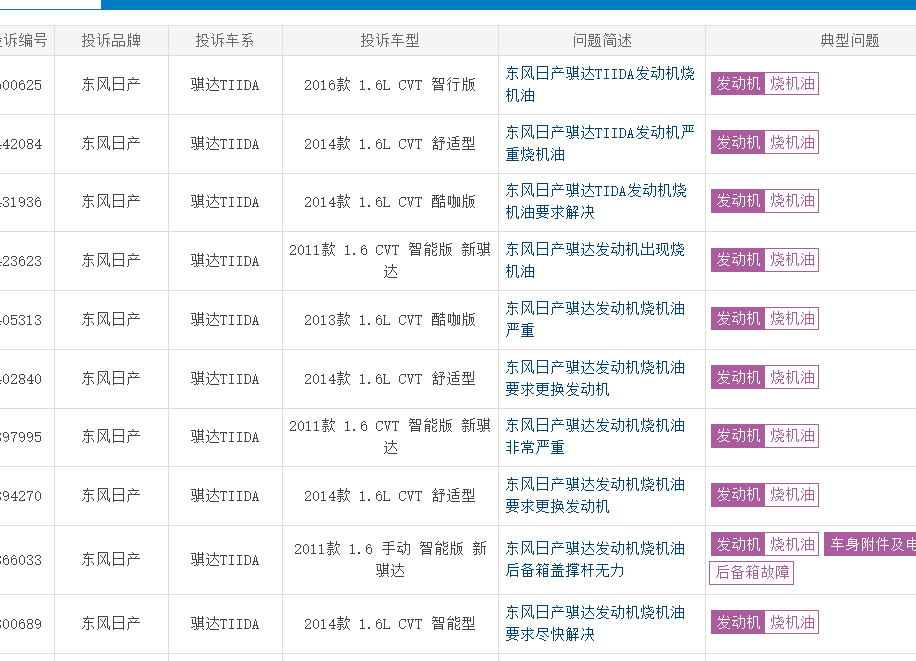This screenshot has height=661, width=916.
Task: Open complaint link 东风日产骐达发动机烧机油要求尽快解决
Action: (x=595, y=623)
